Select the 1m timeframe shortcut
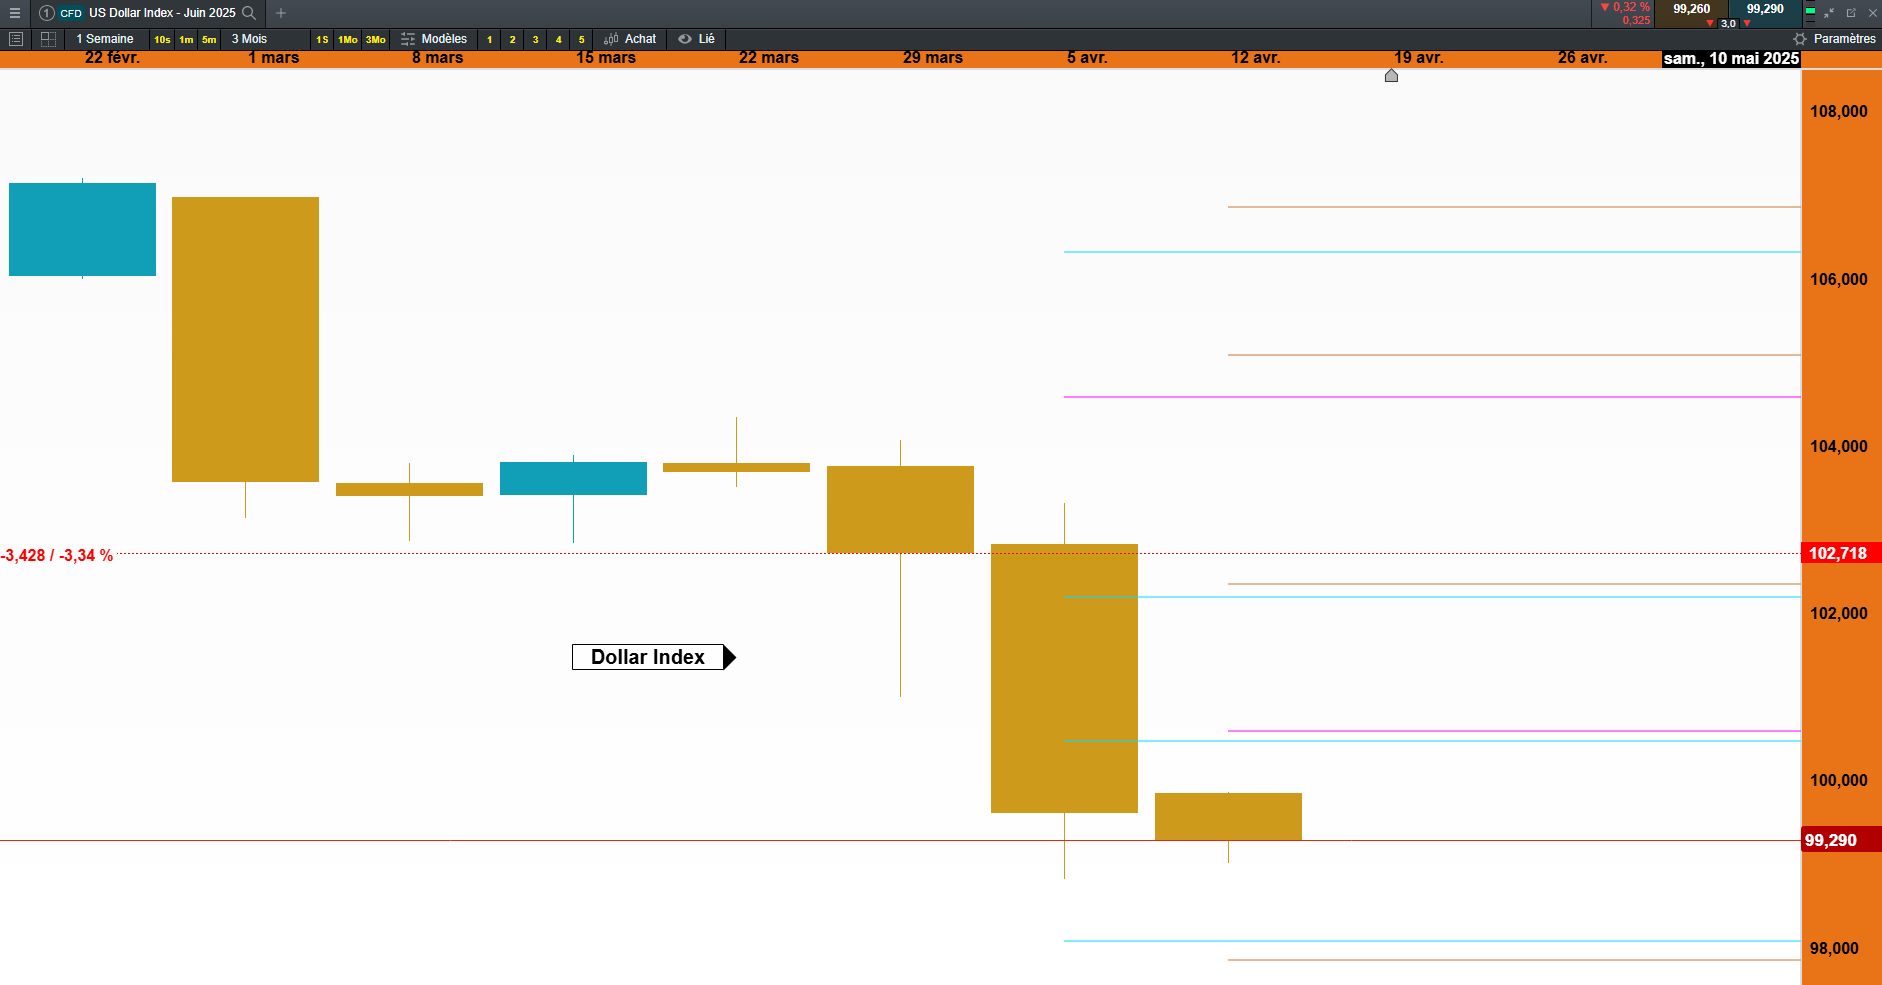This screenshot has width=1882, height=985. tap(186, 40)
